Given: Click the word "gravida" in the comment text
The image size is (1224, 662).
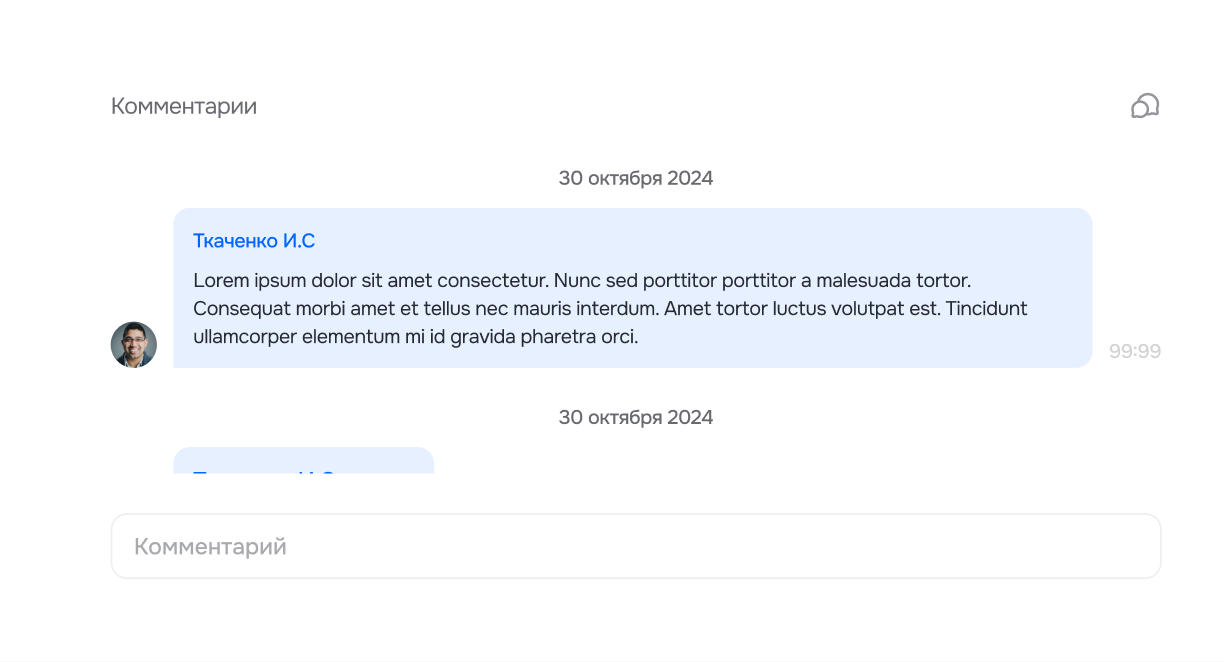Looking at the screenshot, I should point(484,337).
